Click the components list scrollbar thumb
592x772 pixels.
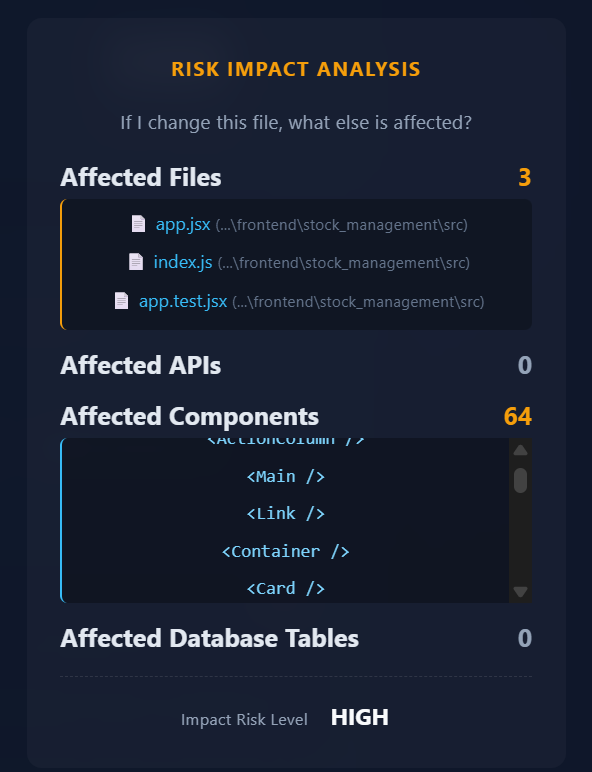520,480
